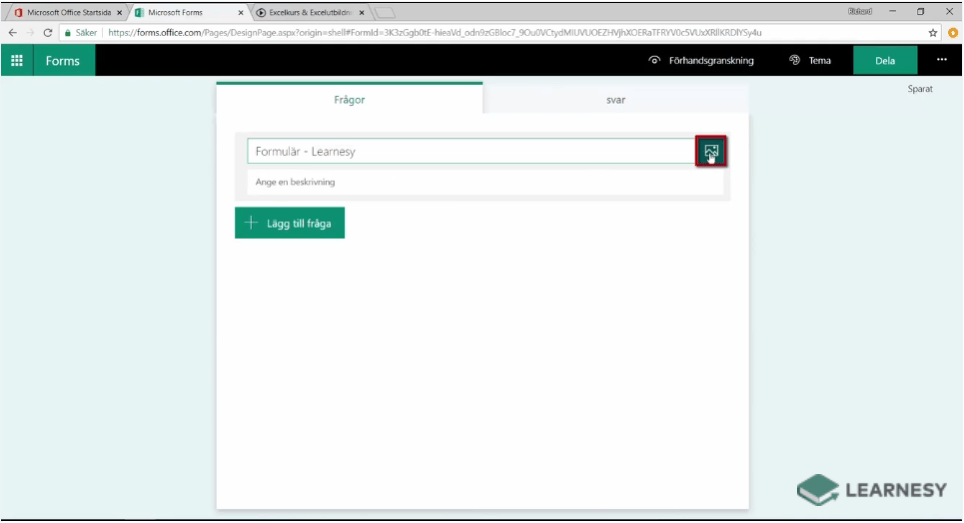
Task: Click the Forms home link
Action: tap(62, 60)
